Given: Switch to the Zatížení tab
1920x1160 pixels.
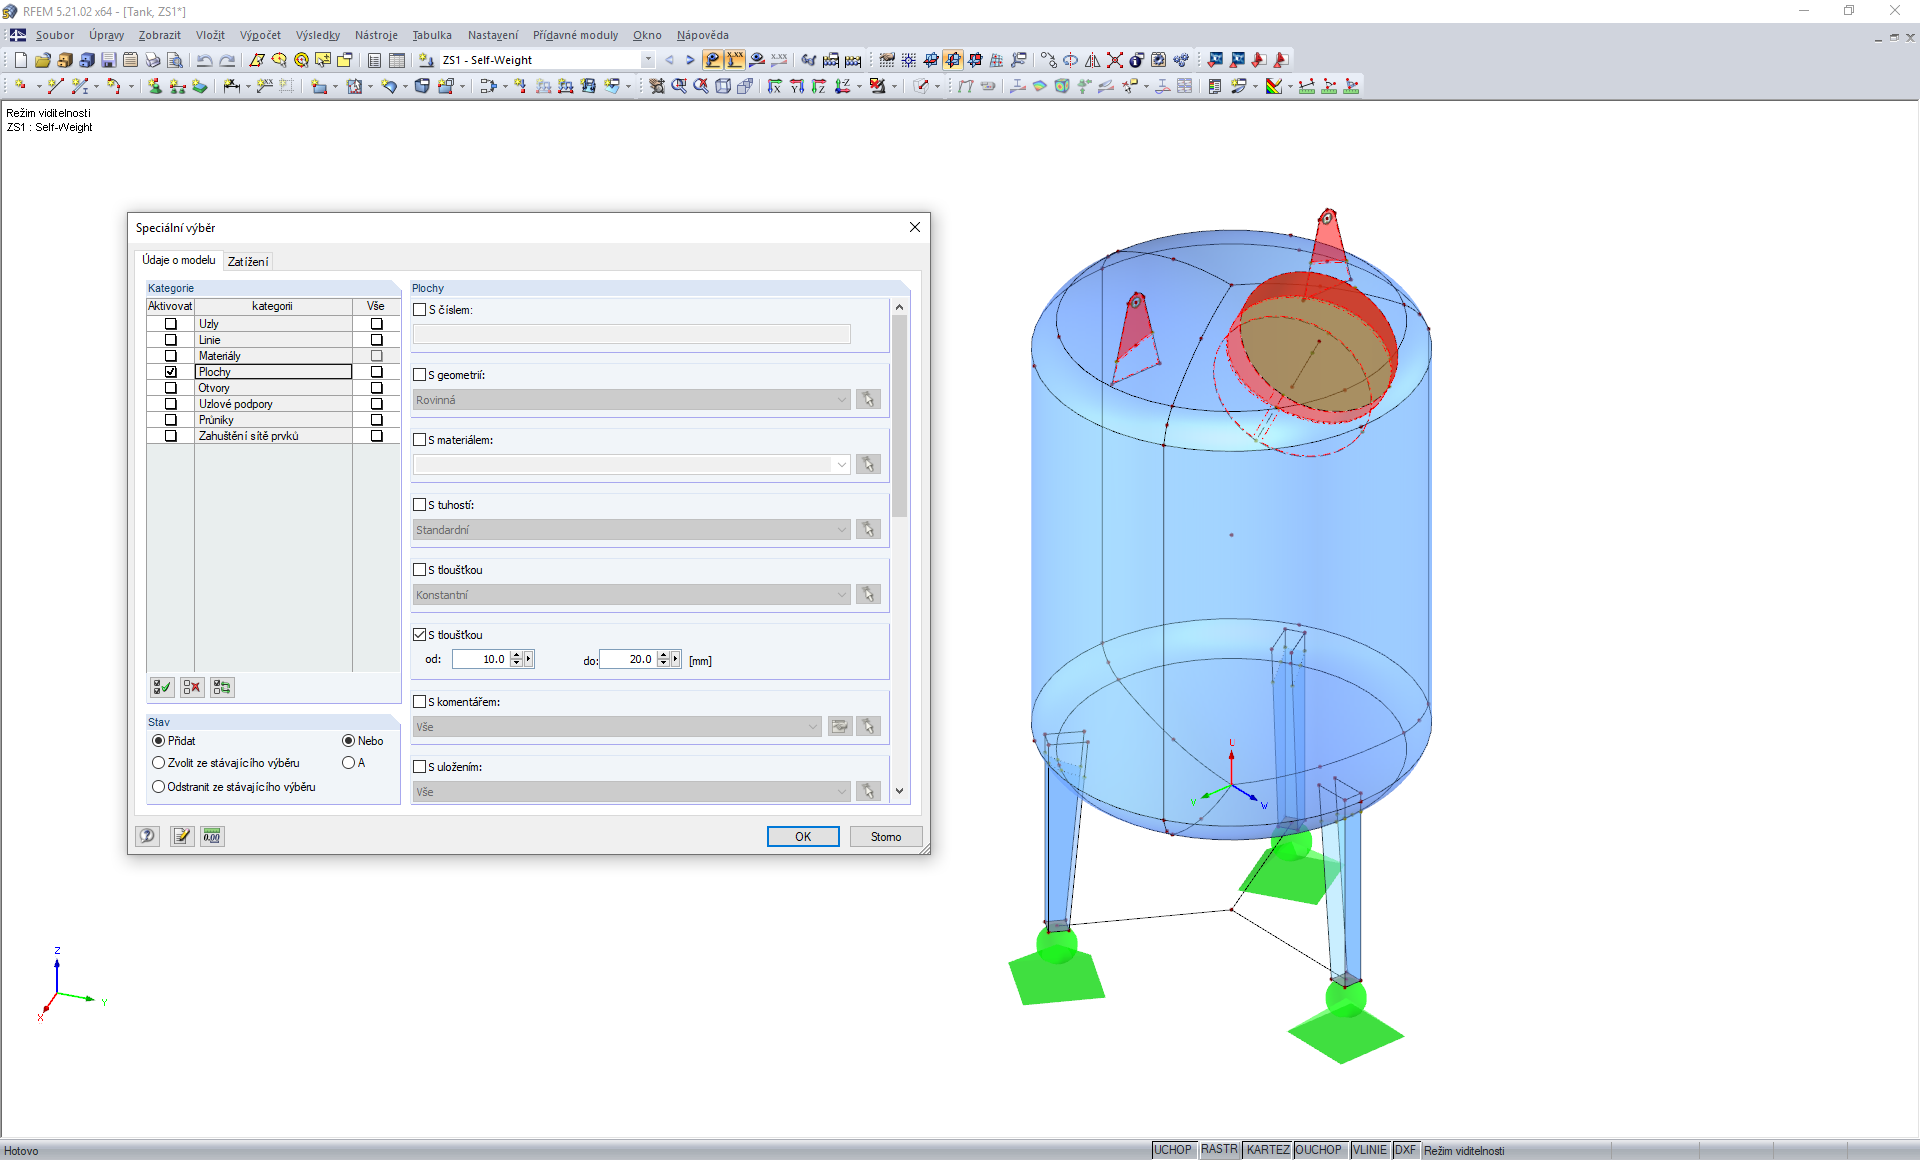Looking at the screenshot, I should (248, 262).
